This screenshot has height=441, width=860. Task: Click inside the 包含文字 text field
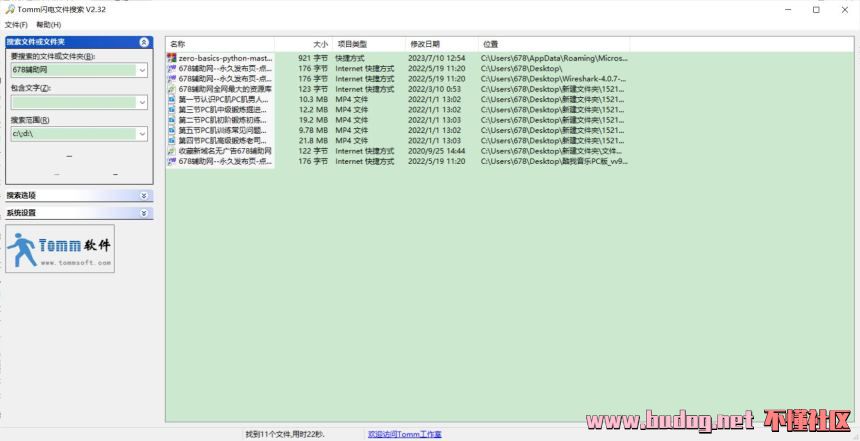(x=72, y=102)
